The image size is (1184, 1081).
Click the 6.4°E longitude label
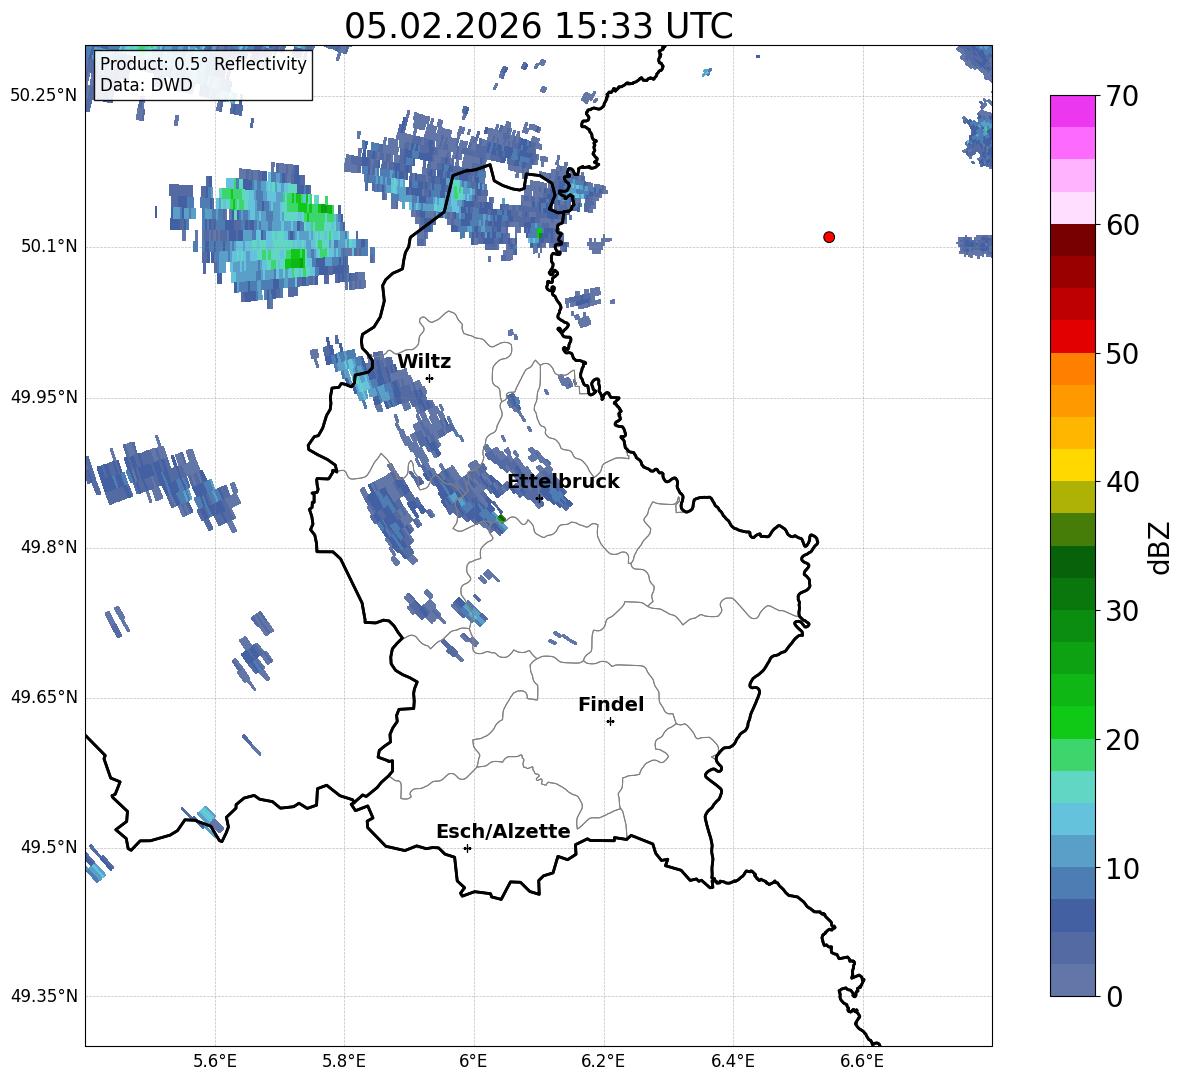tap(732, 1061)
